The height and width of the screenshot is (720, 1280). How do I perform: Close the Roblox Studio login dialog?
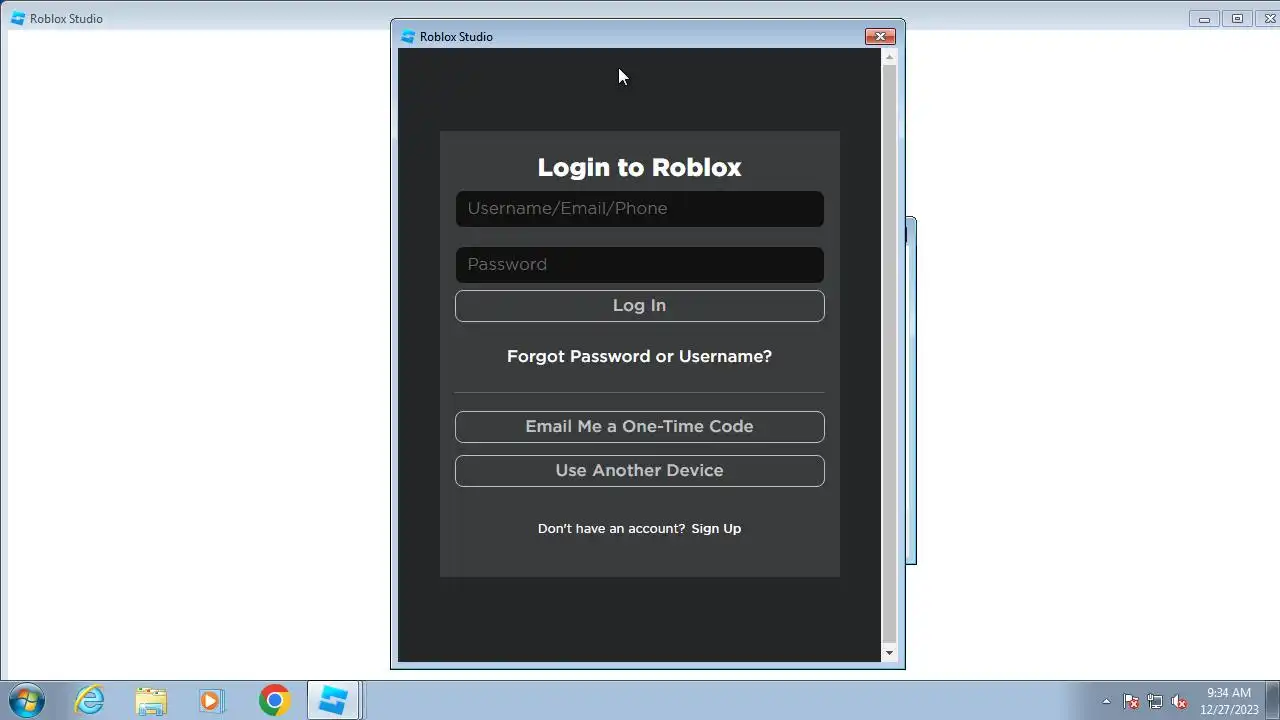pos(880,37)
